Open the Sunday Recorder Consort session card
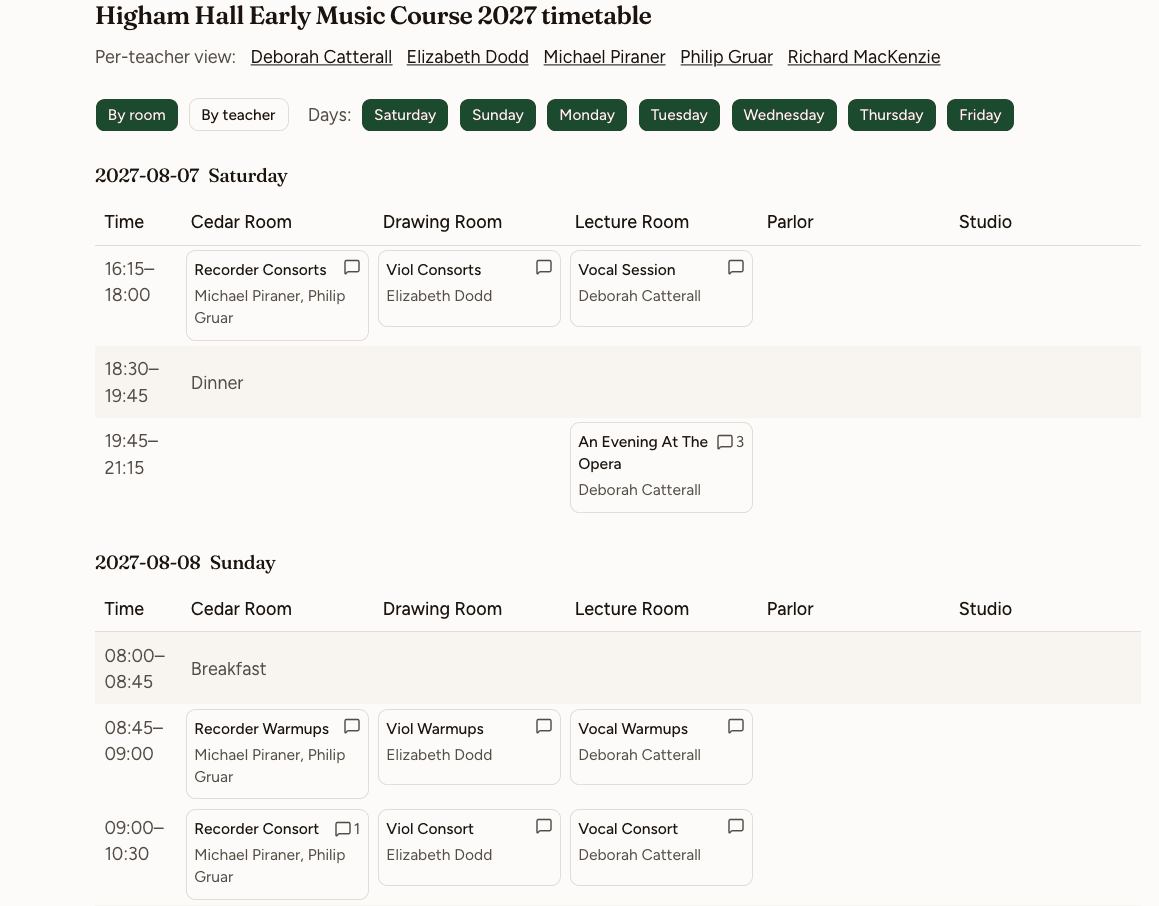Image resolution: width=1159 pixels, height=906 pixels. click(x=277, y=855)
